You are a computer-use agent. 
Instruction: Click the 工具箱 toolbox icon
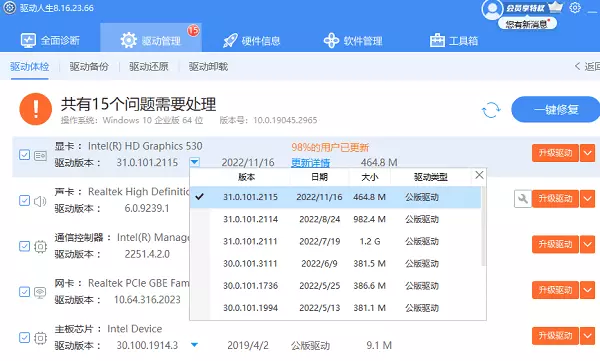[437, 40]
